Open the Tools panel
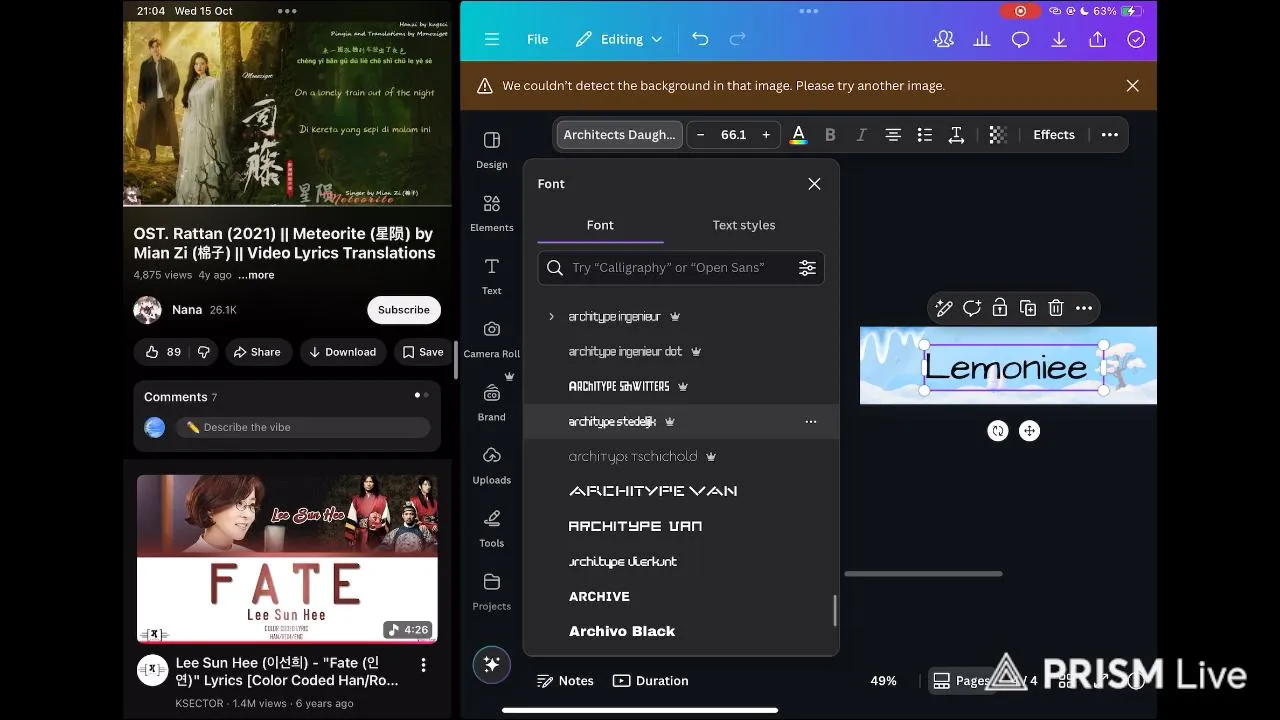1280x720 pixels. click(491, 528)
